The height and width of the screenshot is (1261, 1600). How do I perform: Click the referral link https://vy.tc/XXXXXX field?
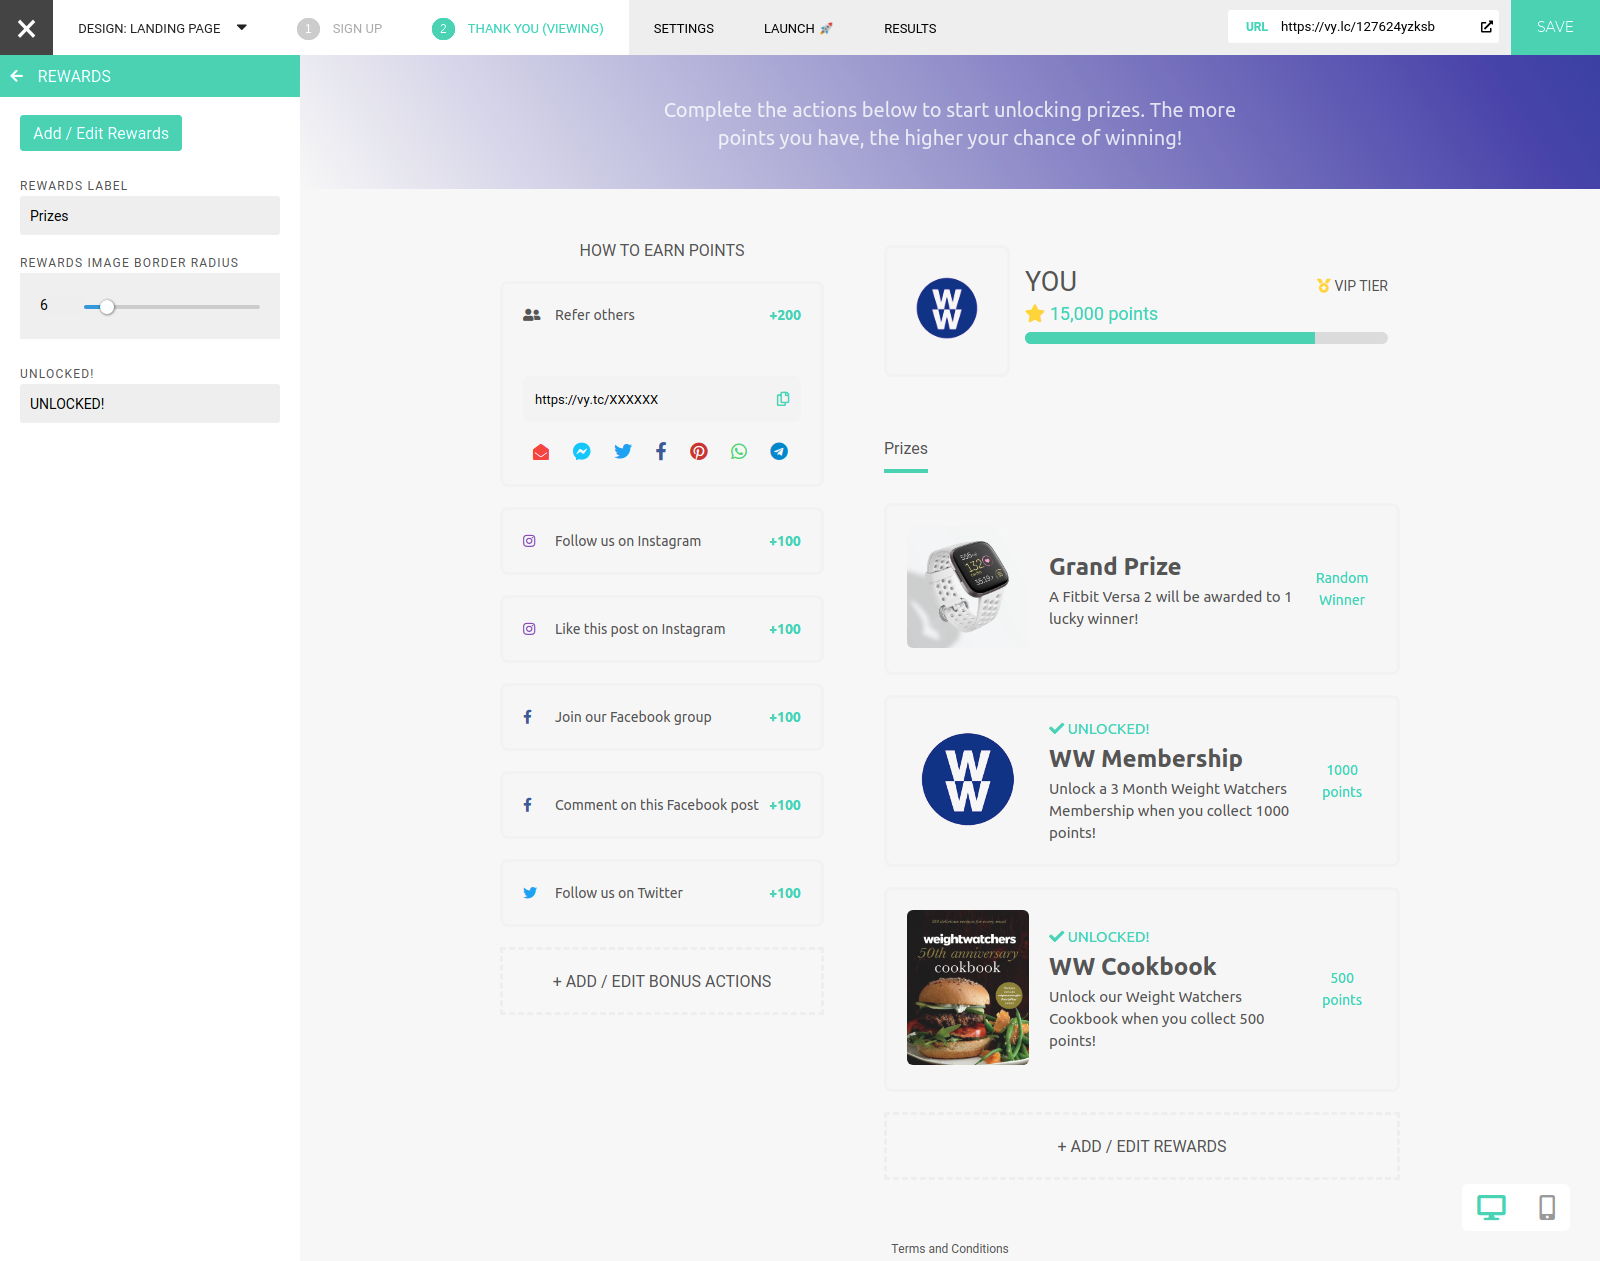(662, 399)
